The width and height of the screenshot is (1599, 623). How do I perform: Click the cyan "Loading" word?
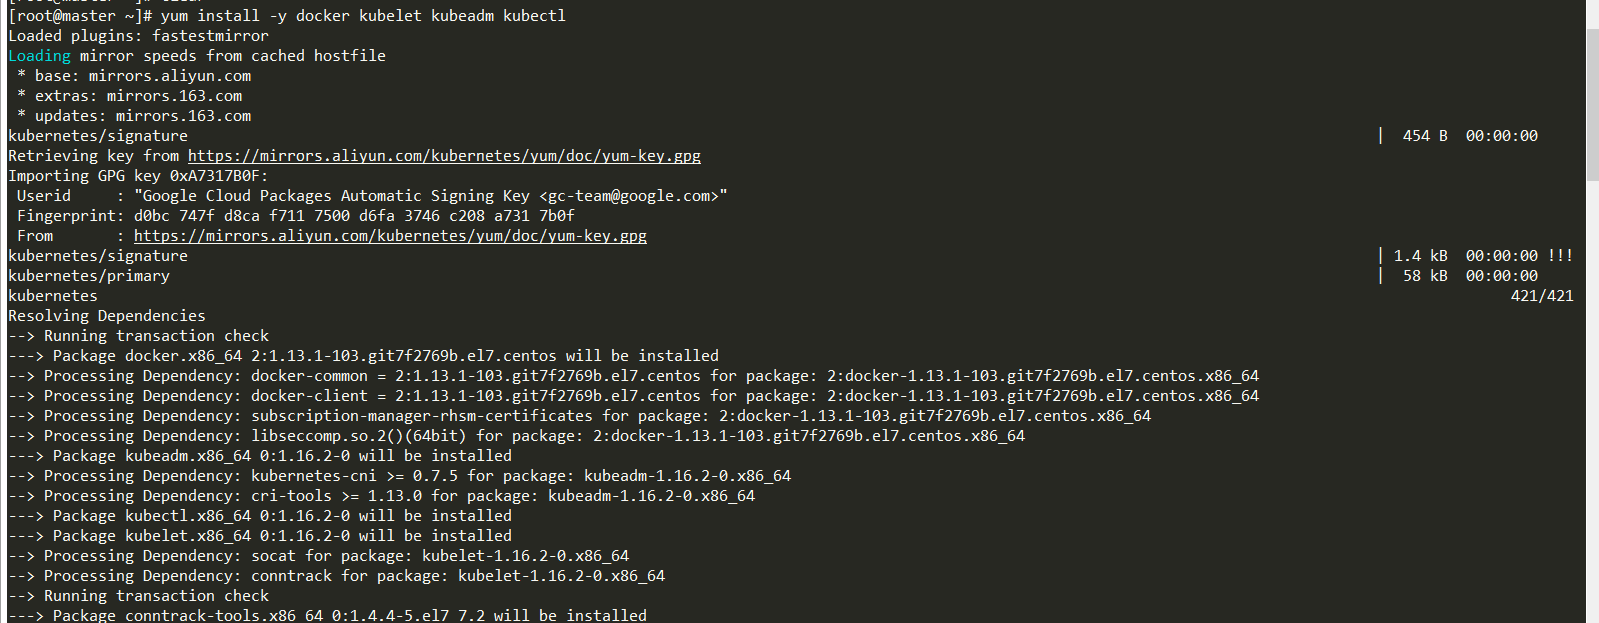point(39,56)
